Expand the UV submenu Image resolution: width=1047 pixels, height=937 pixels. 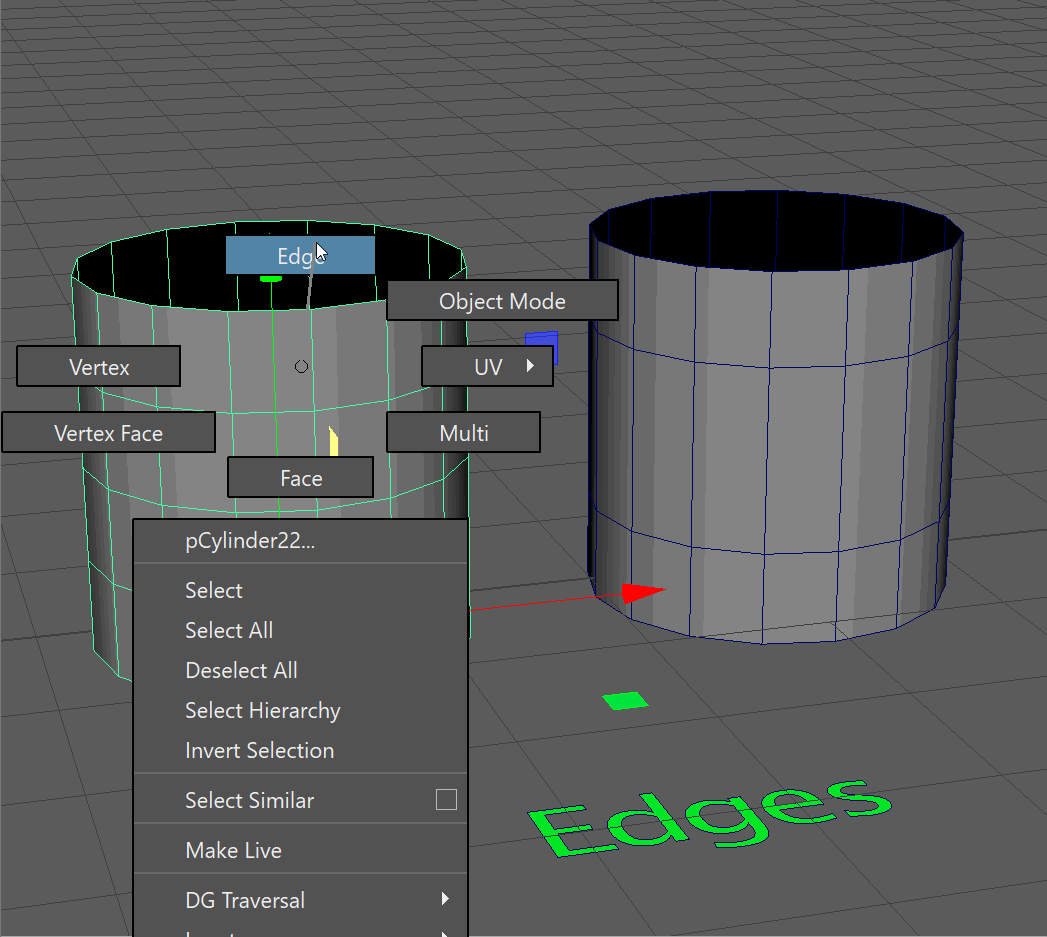click(x=489, y=367)
